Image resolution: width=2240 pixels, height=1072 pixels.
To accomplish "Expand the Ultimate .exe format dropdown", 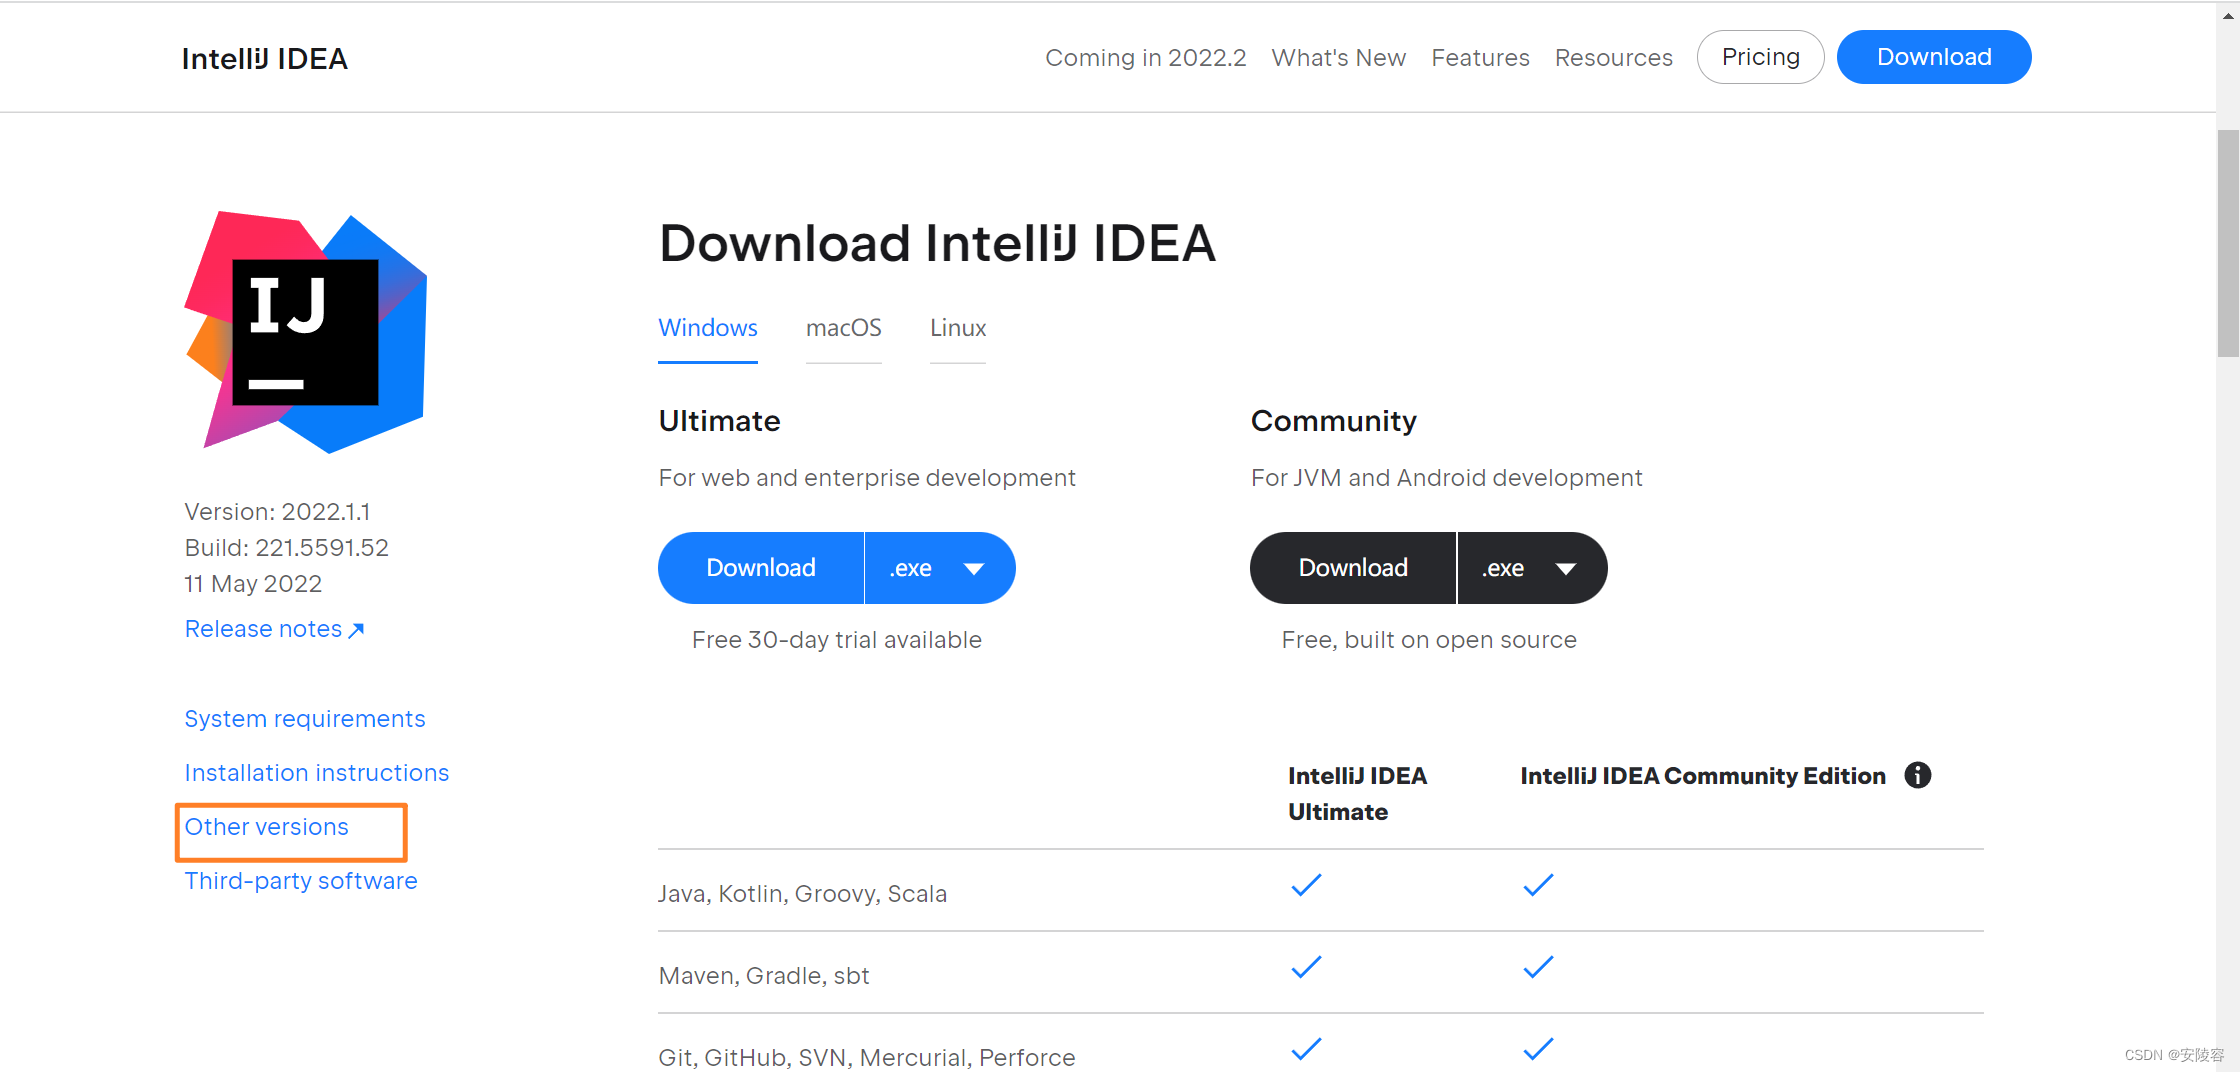I will tap(940, 568).
